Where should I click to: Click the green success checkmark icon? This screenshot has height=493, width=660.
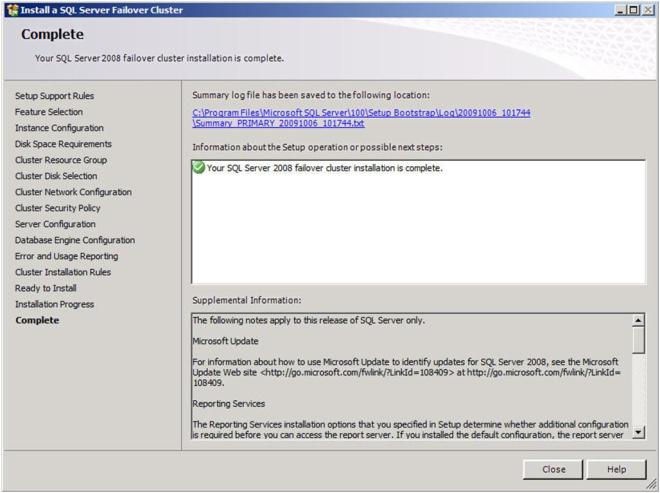199,168
